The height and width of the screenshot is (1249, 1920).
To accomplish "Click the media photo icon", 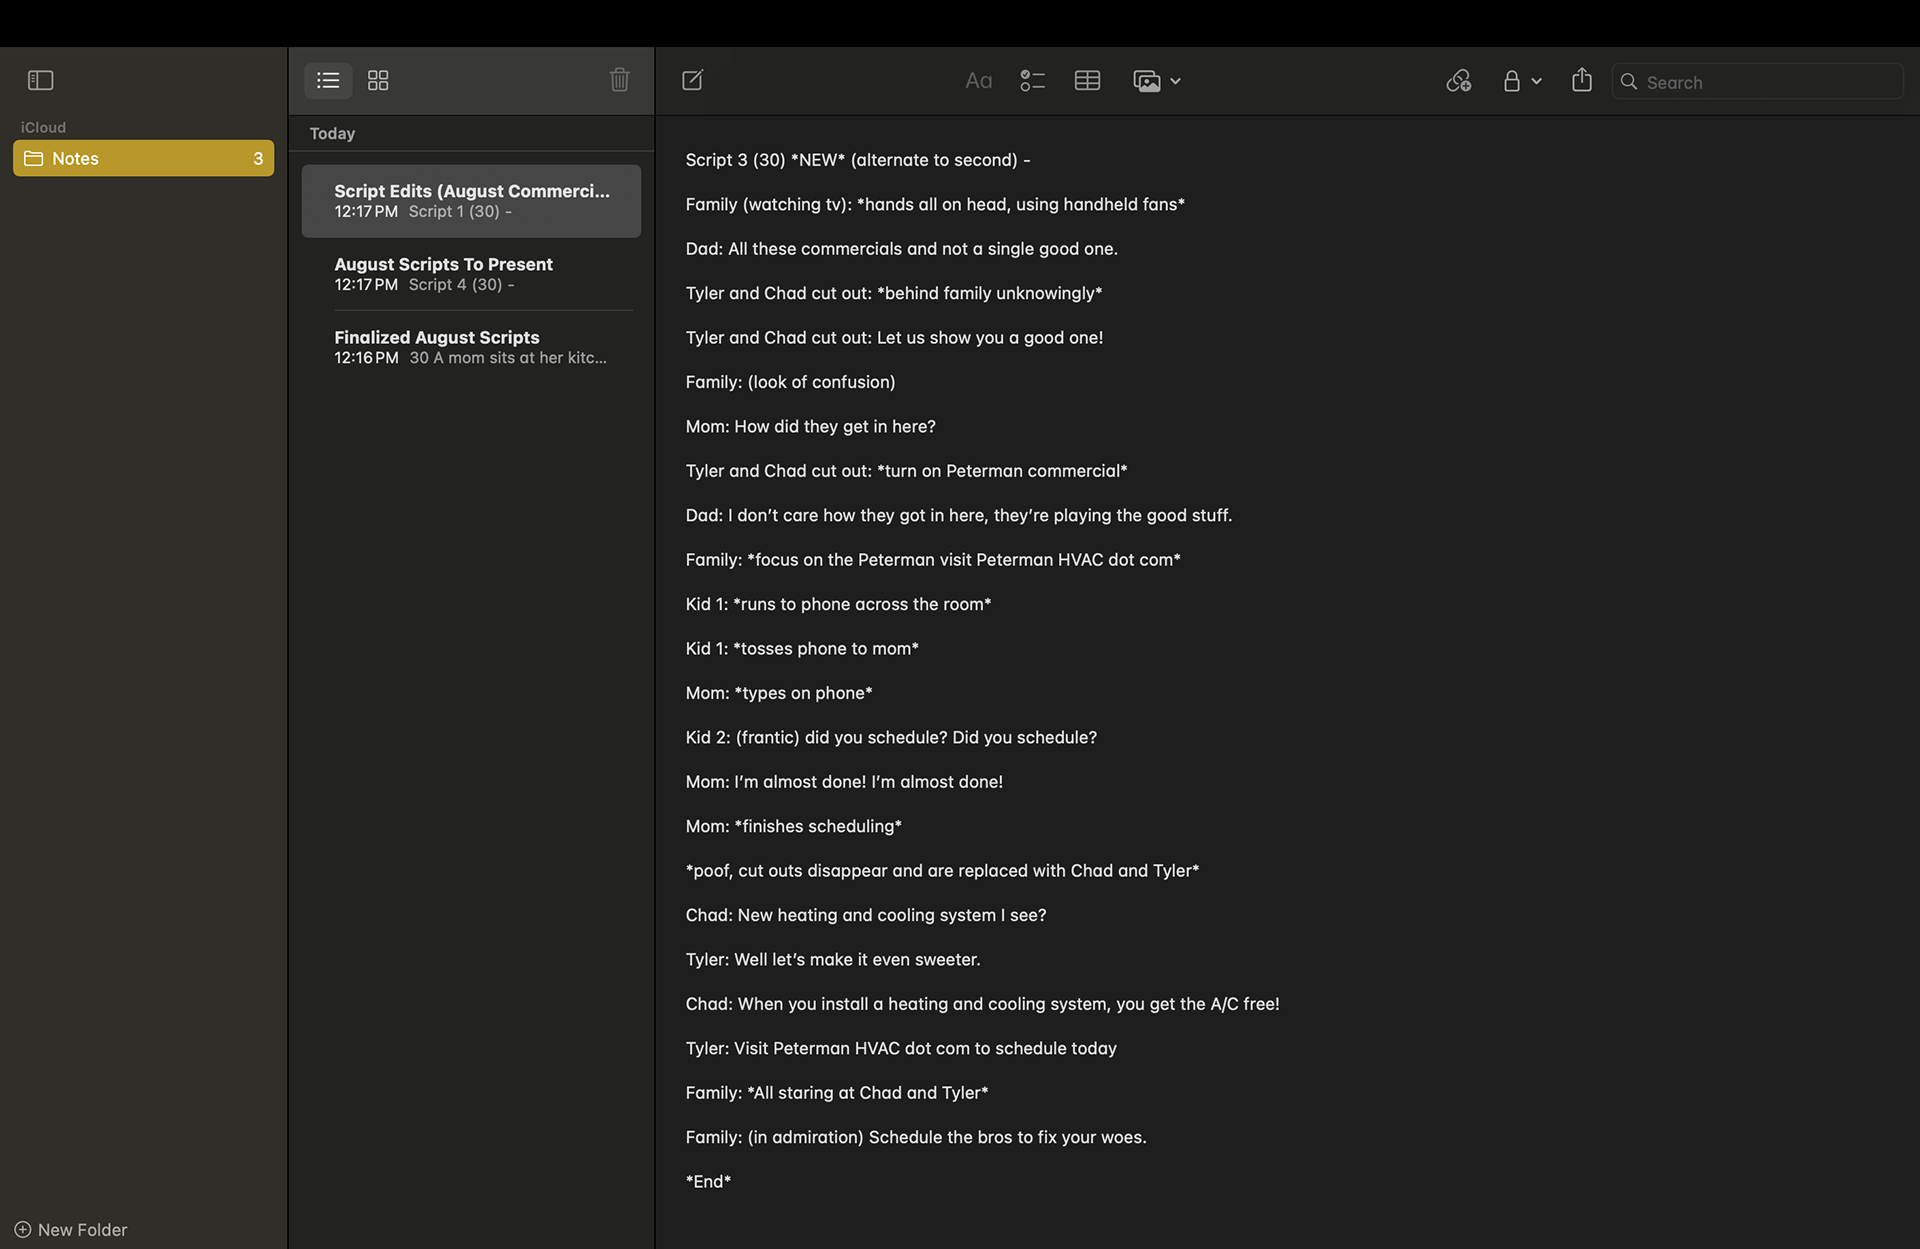I will [x=1147, y=81].
